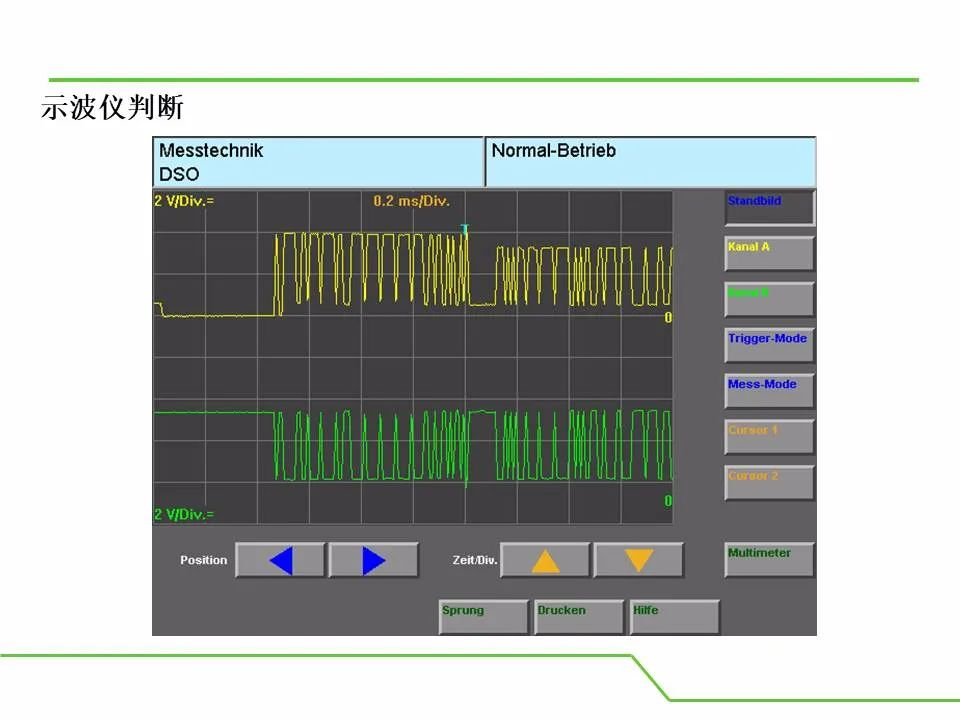Enable Cursor 1
960x720 pixels.
pos(770,437)
